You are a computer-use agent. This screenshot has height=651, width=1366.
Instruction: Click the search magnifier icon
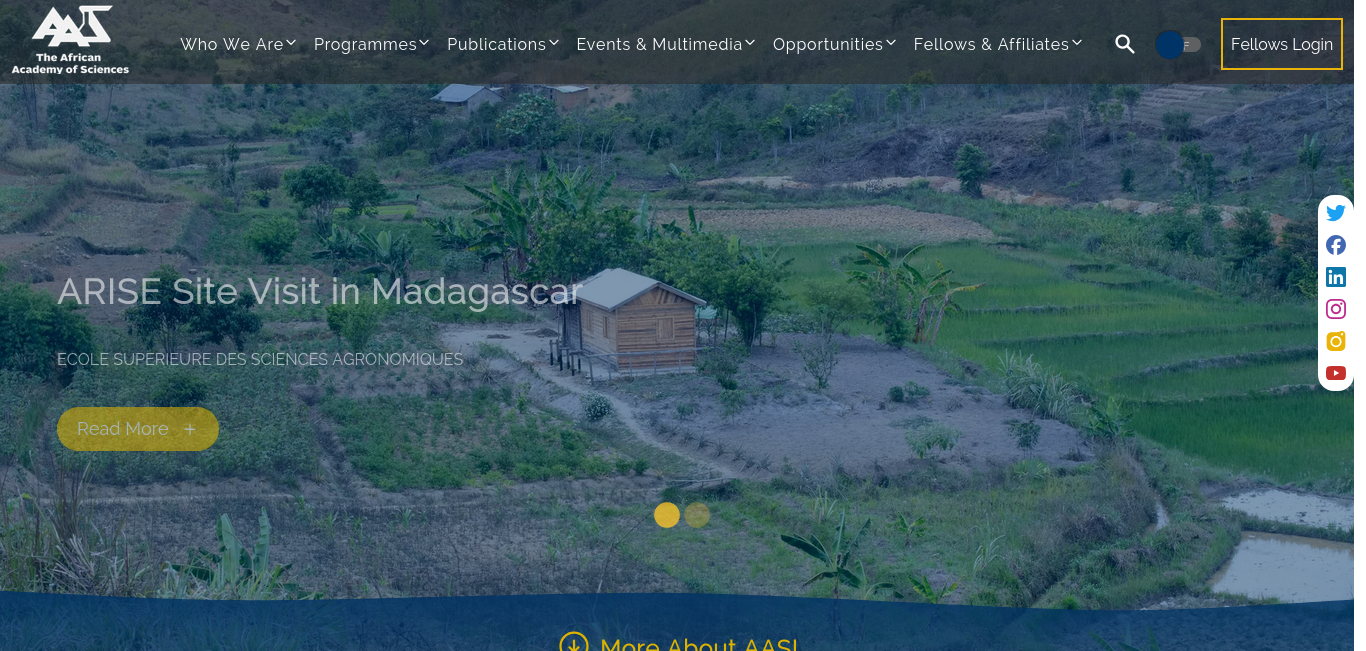tap(1125, 44)
